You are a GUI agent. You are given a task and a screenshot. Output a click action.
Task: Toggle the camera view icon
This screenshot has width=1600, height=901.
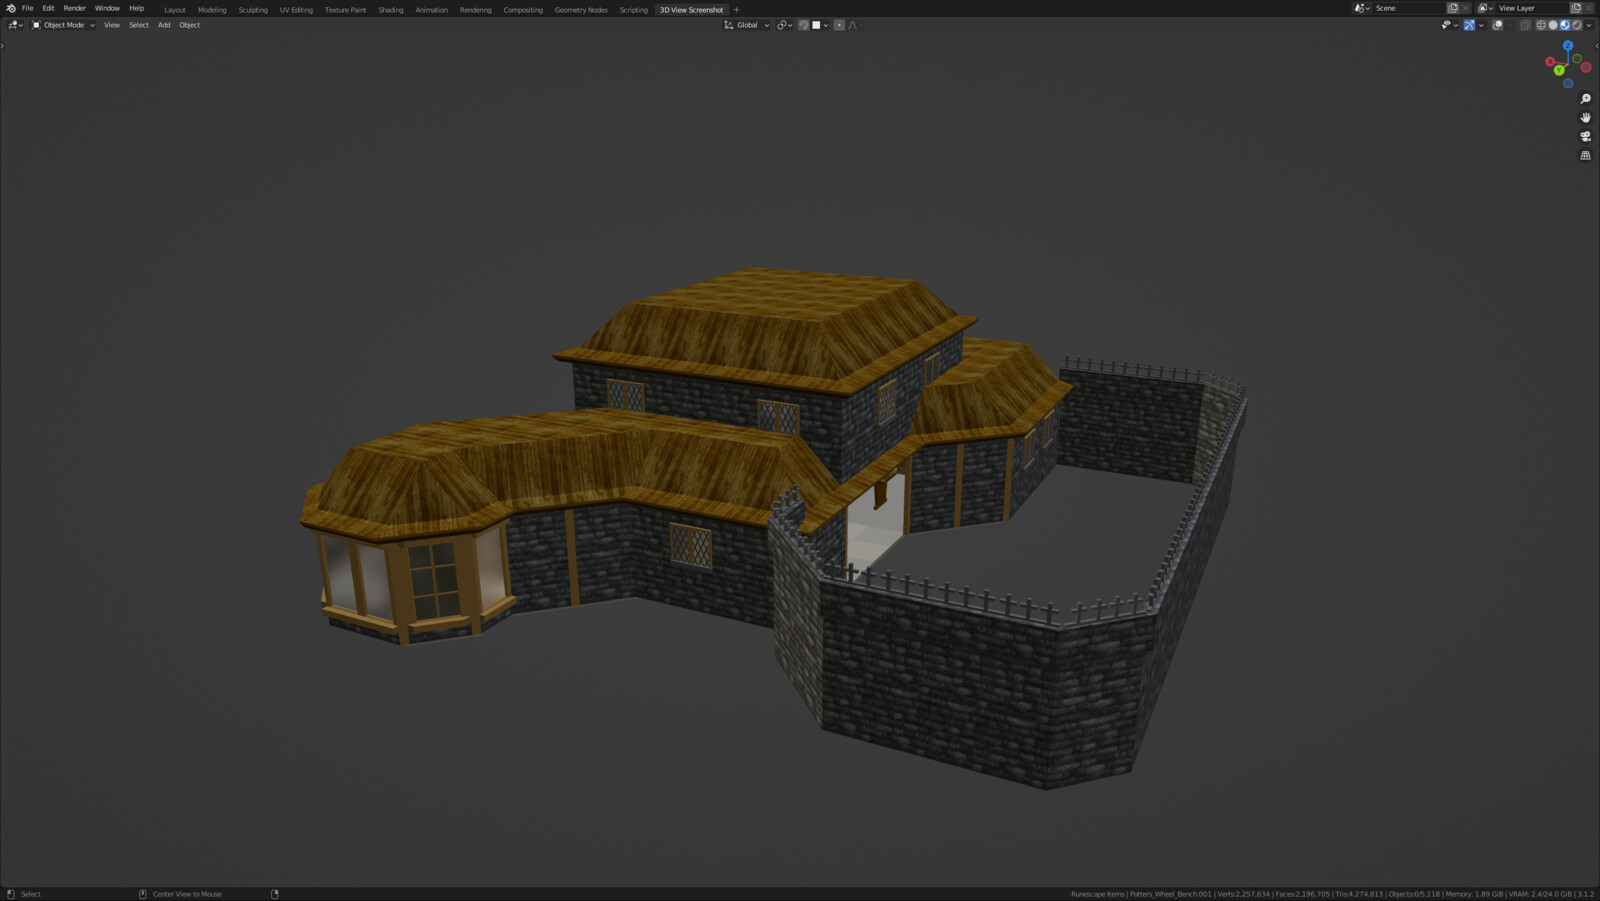pos(1585,137)
